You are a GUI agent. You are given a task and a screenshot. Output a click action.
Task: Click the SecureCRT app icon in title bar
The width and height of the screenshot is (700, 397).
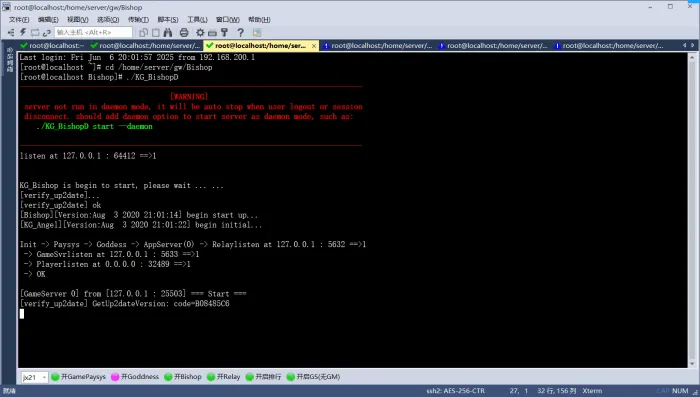[6, 7]
